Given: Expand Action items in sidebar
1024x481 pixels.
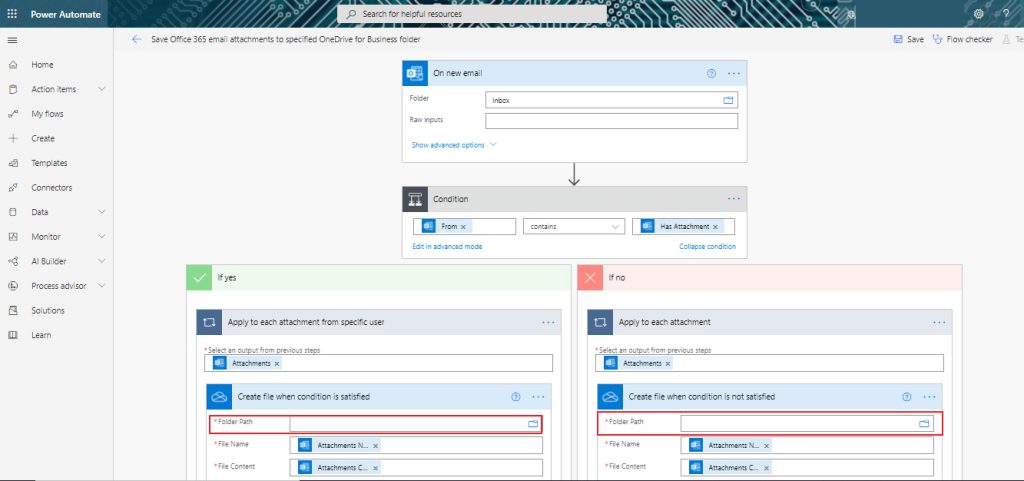Looking at the screenshot, I should (102, 89).
